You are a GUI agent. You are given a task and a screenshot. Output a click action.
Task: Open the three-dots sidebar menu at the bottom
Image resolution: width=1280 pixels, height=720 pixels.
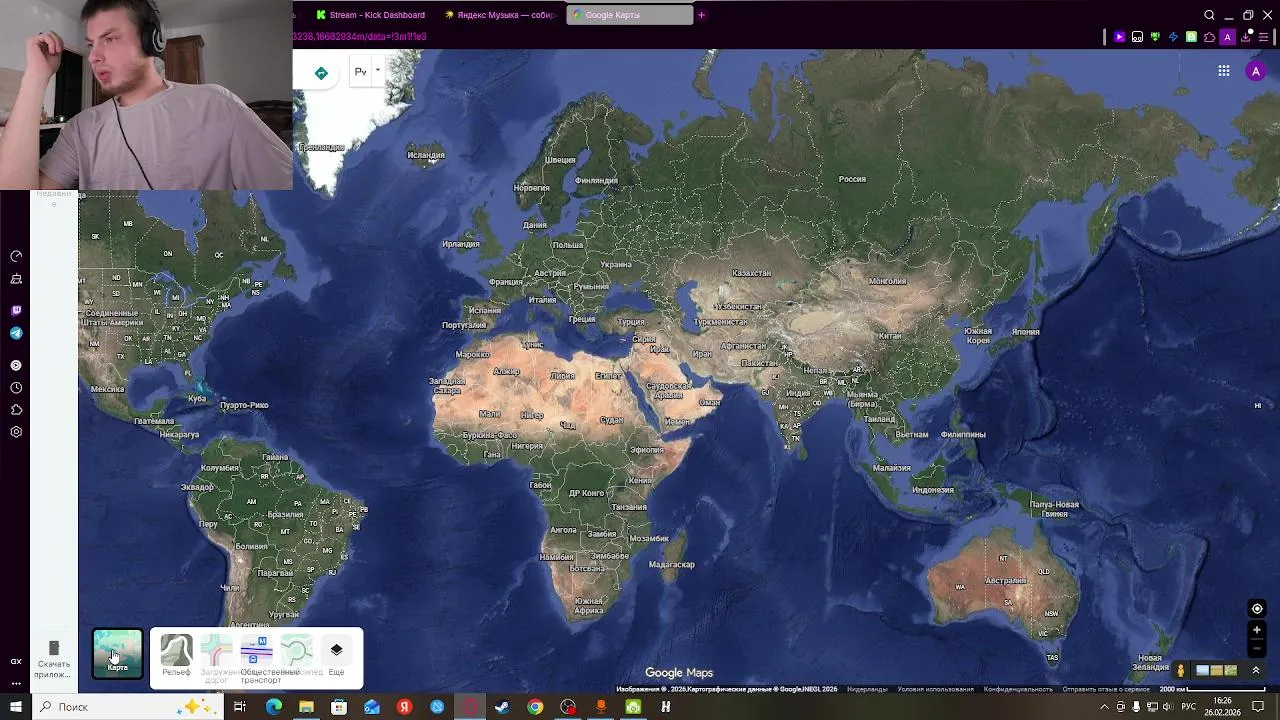click(16, 684)
